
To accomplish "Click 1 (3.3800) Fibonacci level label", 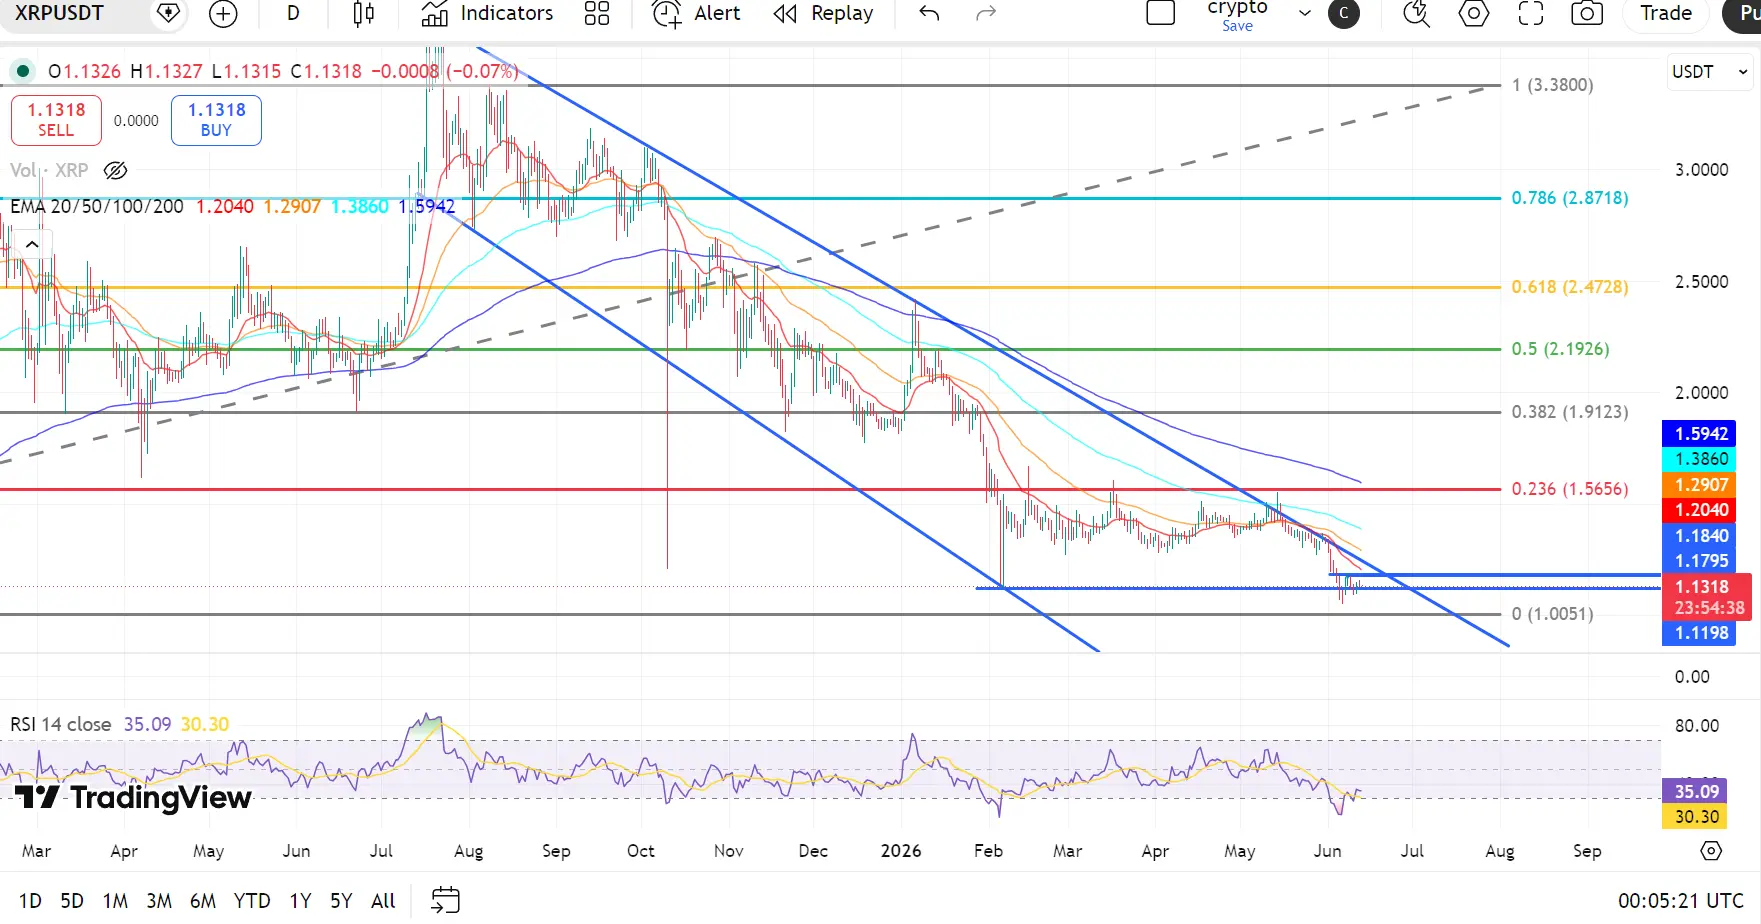I will (1552, 85).
